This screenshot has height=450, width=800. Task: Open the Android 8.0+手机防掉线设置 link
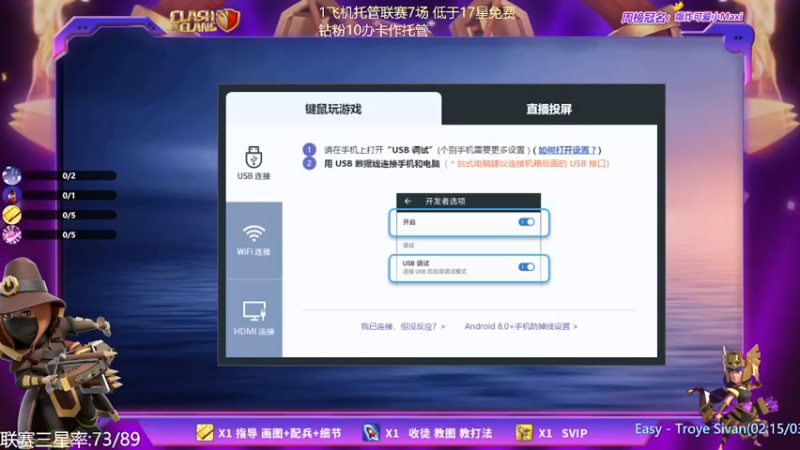(x=520, y=326)
